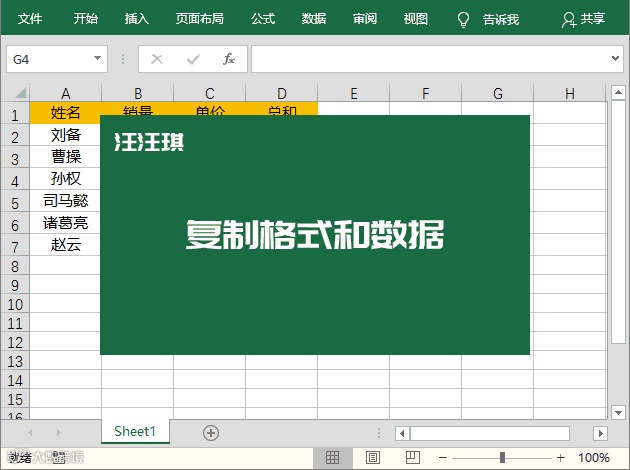Click the confirm checkmark formula icon
Viewport: 630px width, 470px height.
point(193,59)
